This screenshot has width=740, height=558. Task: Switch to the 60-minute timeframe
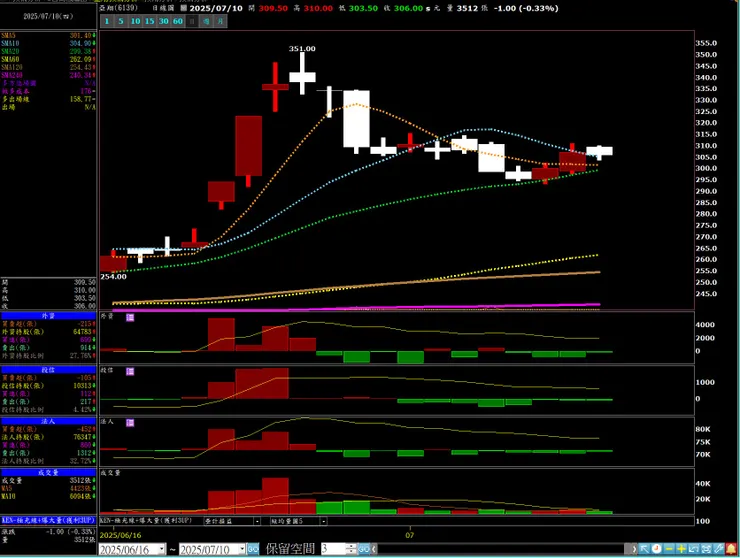pyautogui.click(x=178, y=21)
